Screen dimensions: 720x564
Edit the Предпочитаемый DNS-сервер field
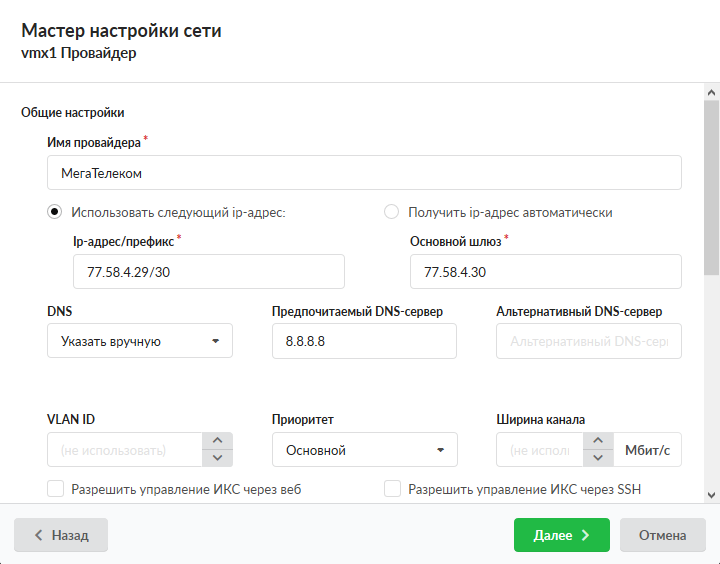[x=364, y=341]
